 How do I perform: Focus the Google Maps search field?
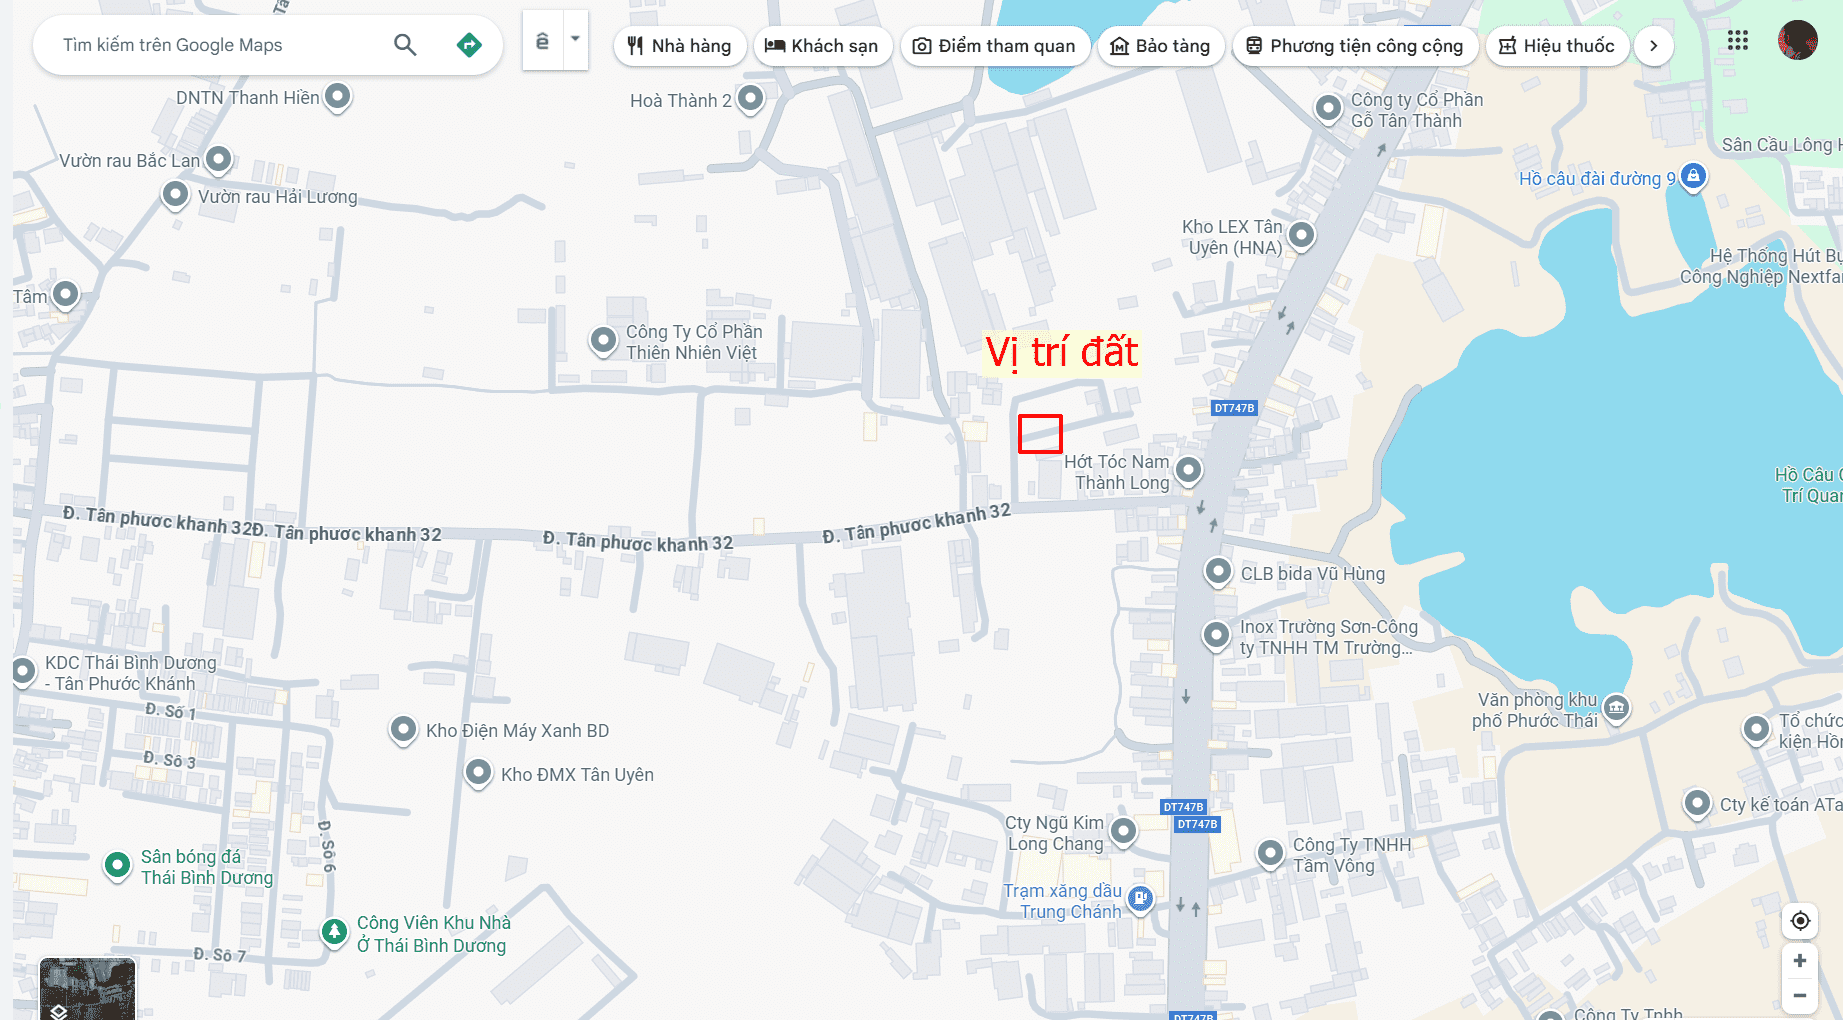click(220, 45)
